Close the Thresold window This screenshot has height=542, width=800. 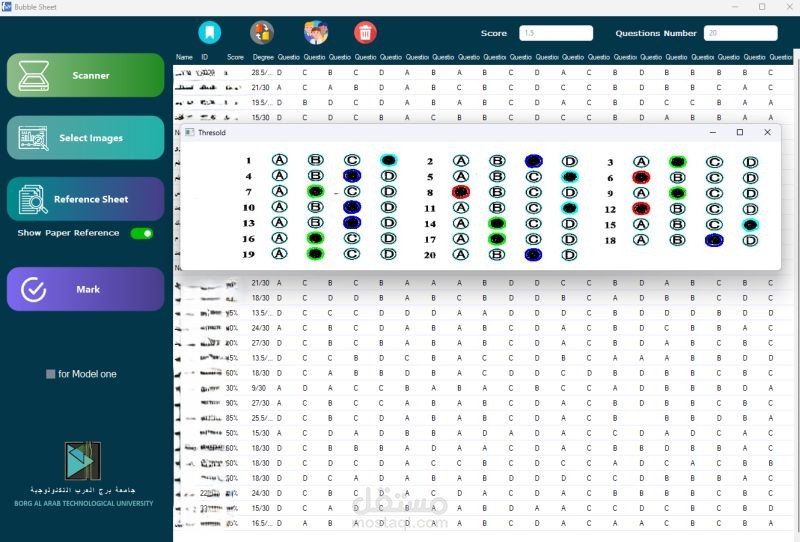coord(767,132)
